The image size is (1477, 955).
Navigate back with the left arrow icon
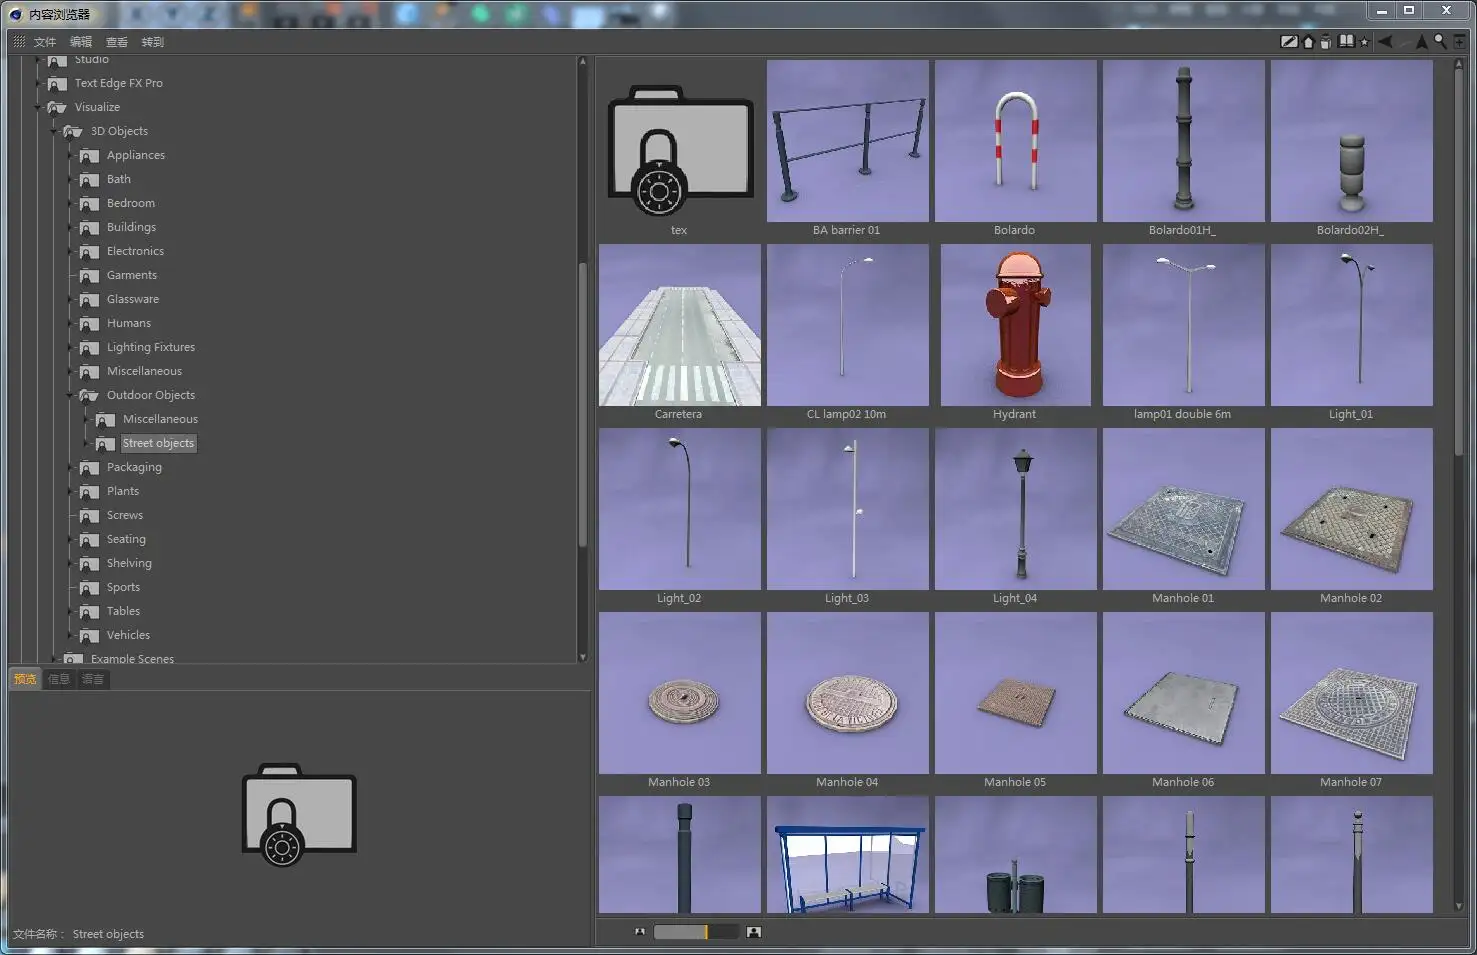[x=1385, y=42]
